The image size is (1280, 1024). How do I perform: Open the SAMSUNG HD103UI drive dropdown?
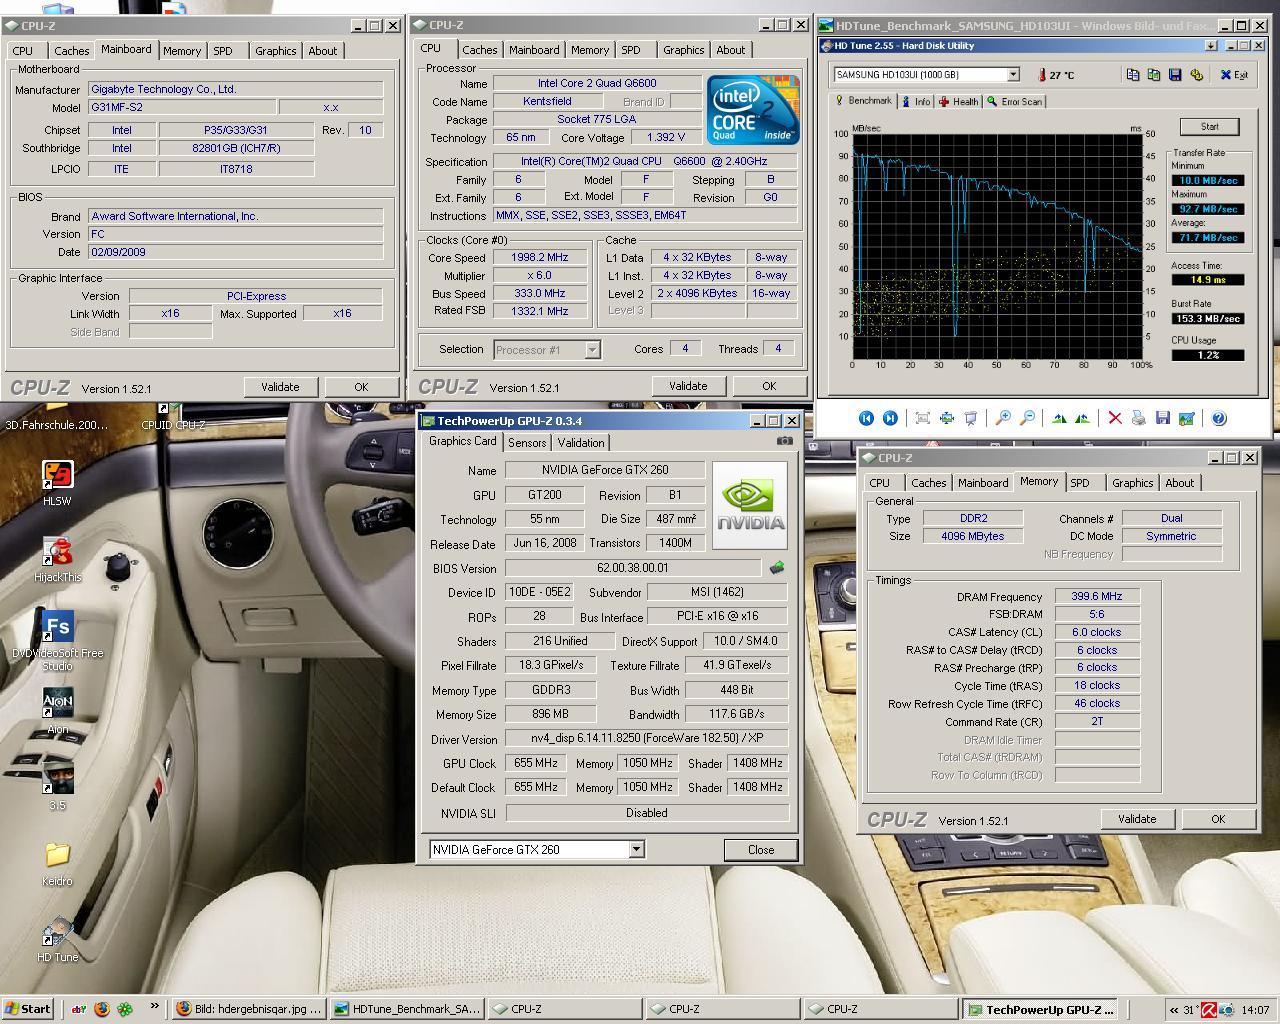(x=1012, y=75)
